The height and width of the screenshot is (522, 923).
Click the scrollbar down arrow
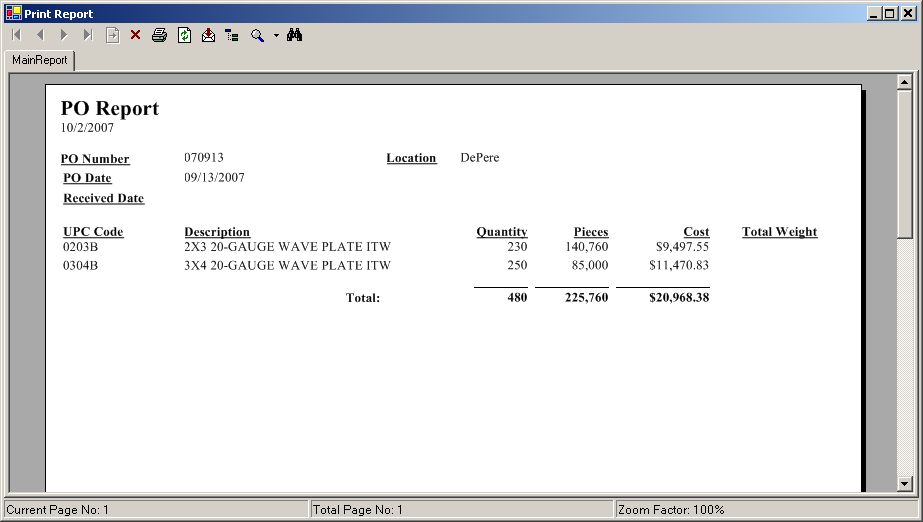(x=905, y=484)
